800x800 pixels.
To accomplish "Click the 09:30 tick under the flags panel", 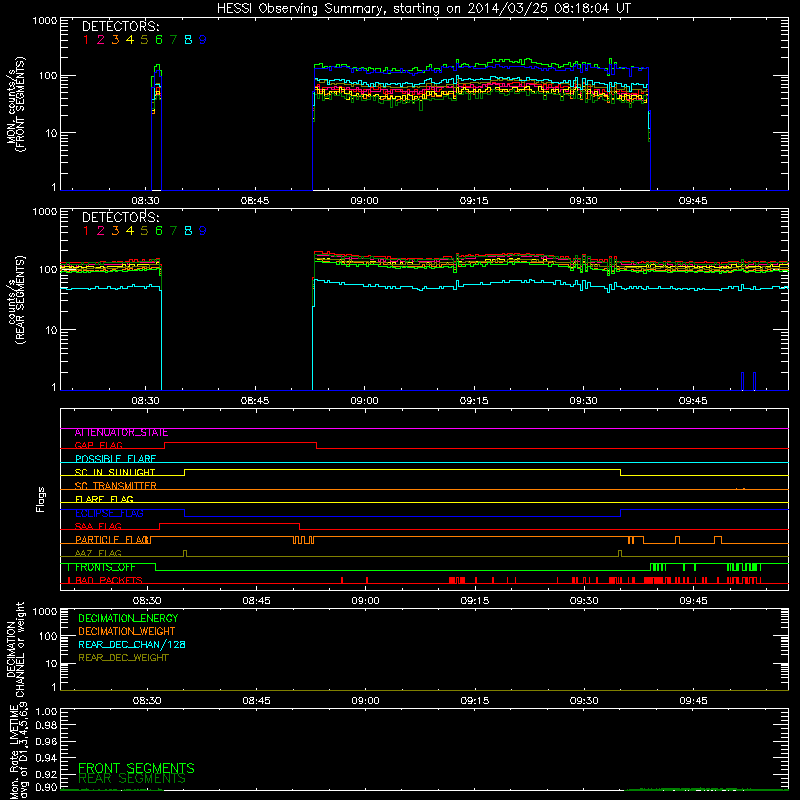I will [x=584, y=601].
